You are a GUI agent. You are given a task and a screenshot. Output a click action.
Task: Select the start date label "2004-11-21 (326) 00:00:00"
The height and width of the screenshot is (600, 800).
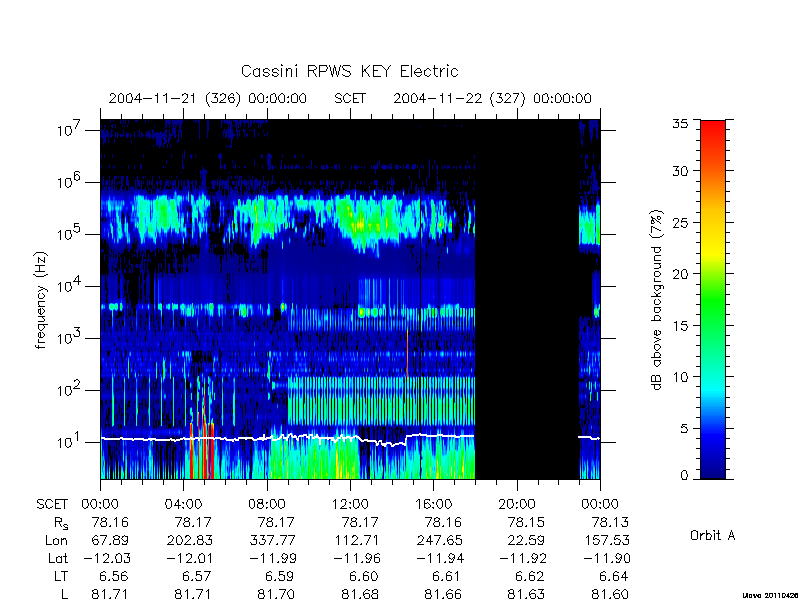[208, 98]
